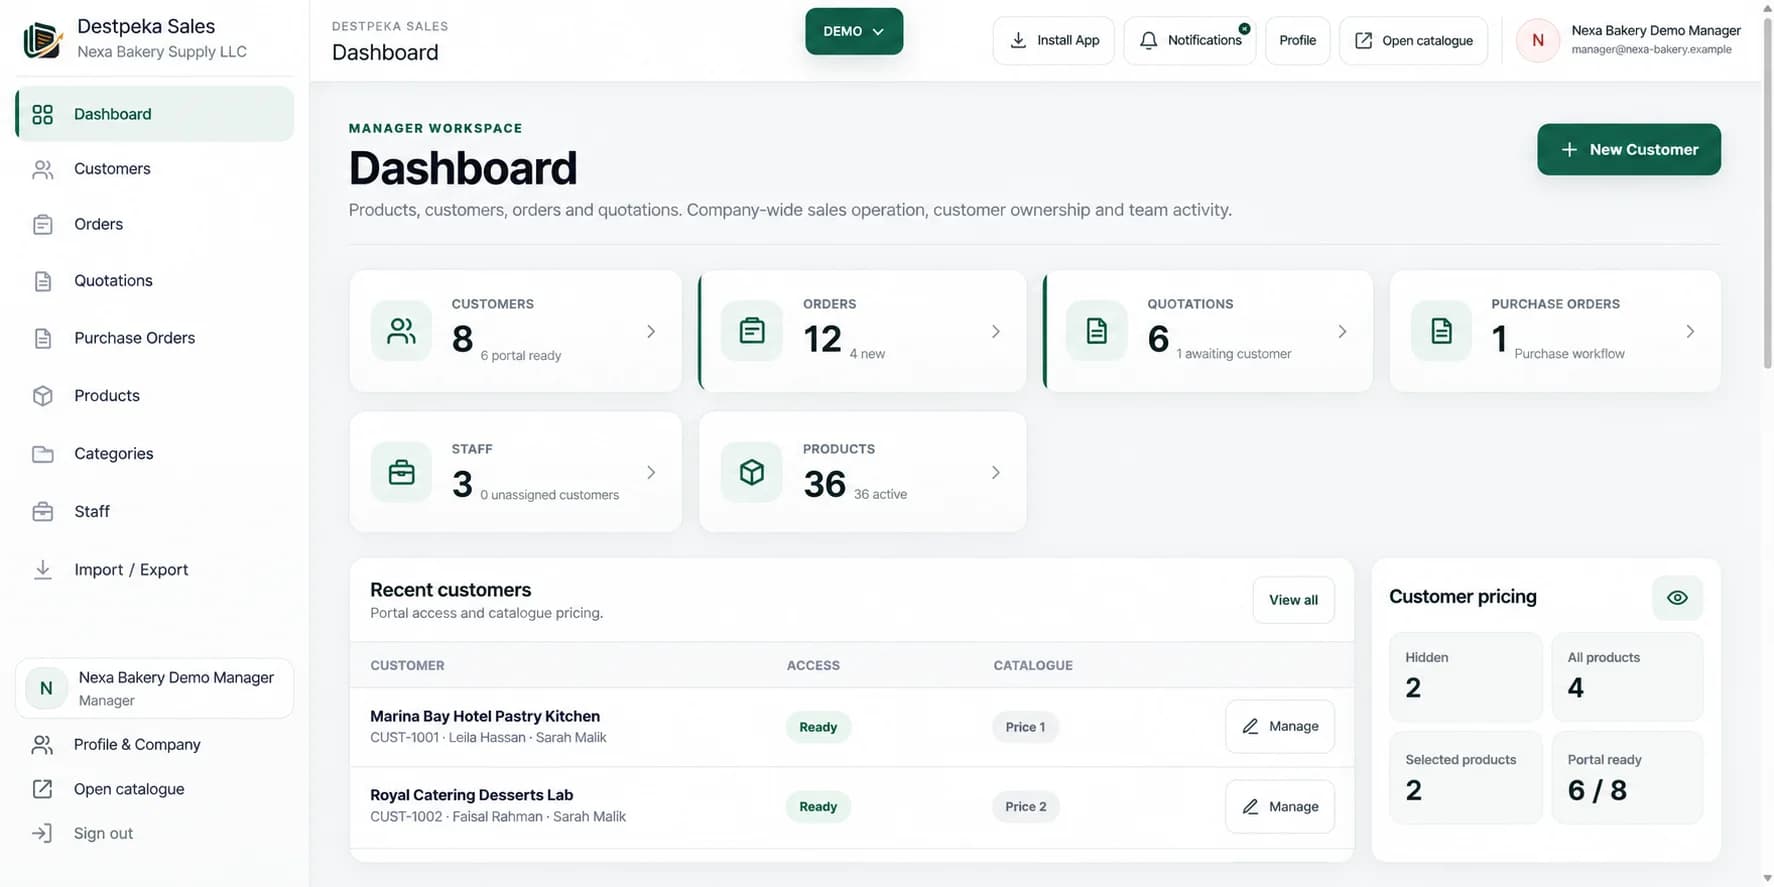Expand the Customers card chevron
1774x887 pixels.
point(651,331)
